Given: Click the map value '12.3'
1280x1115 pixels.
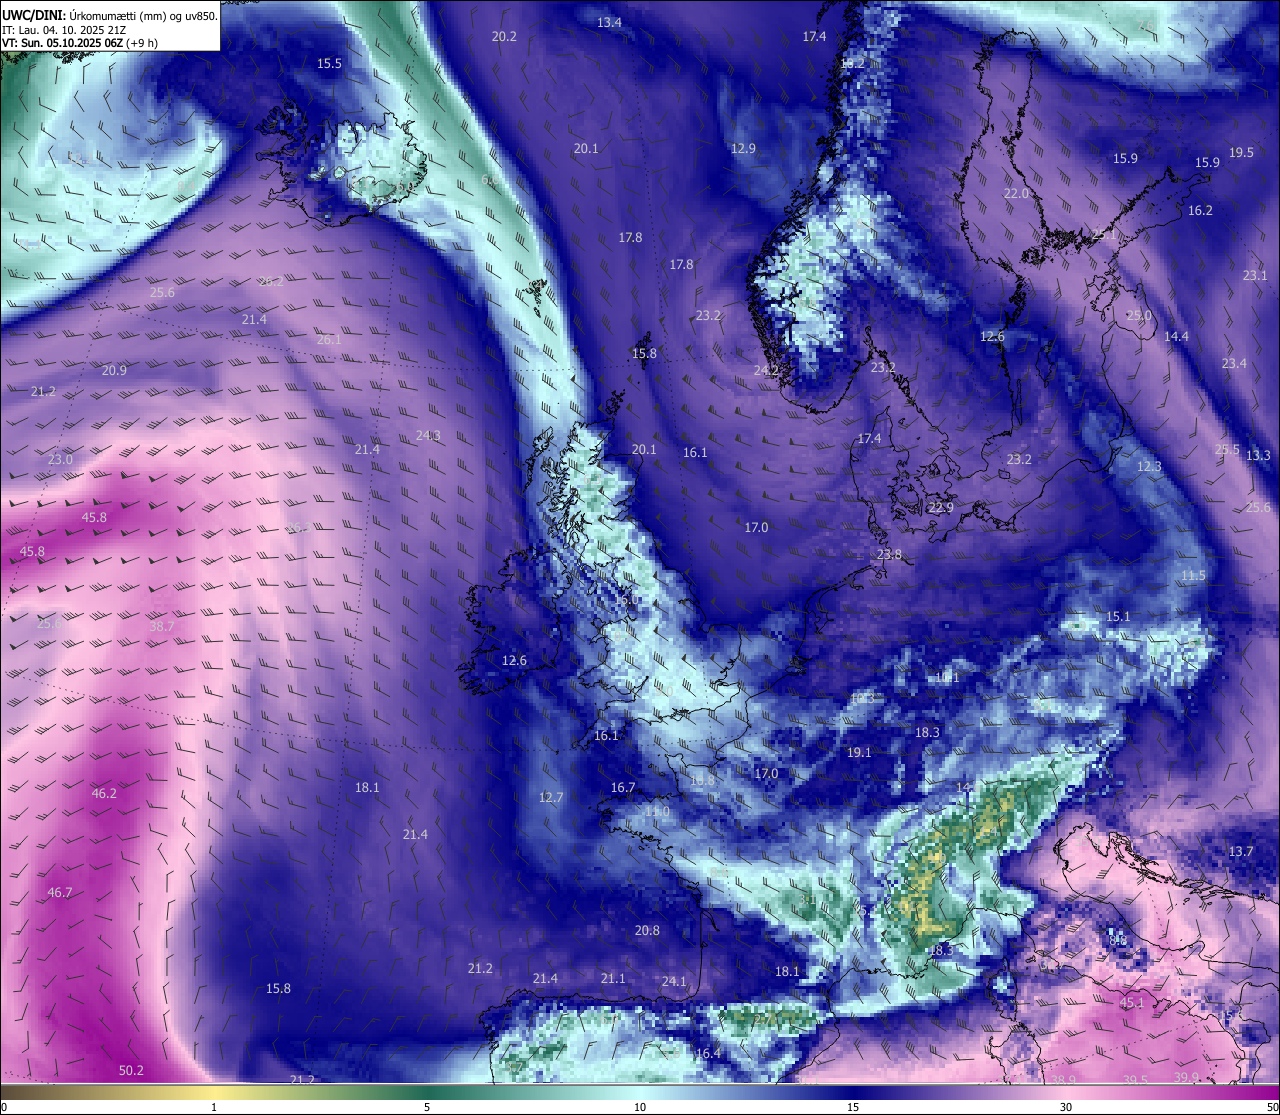Looking at the screenshot, I should 1149,466.
